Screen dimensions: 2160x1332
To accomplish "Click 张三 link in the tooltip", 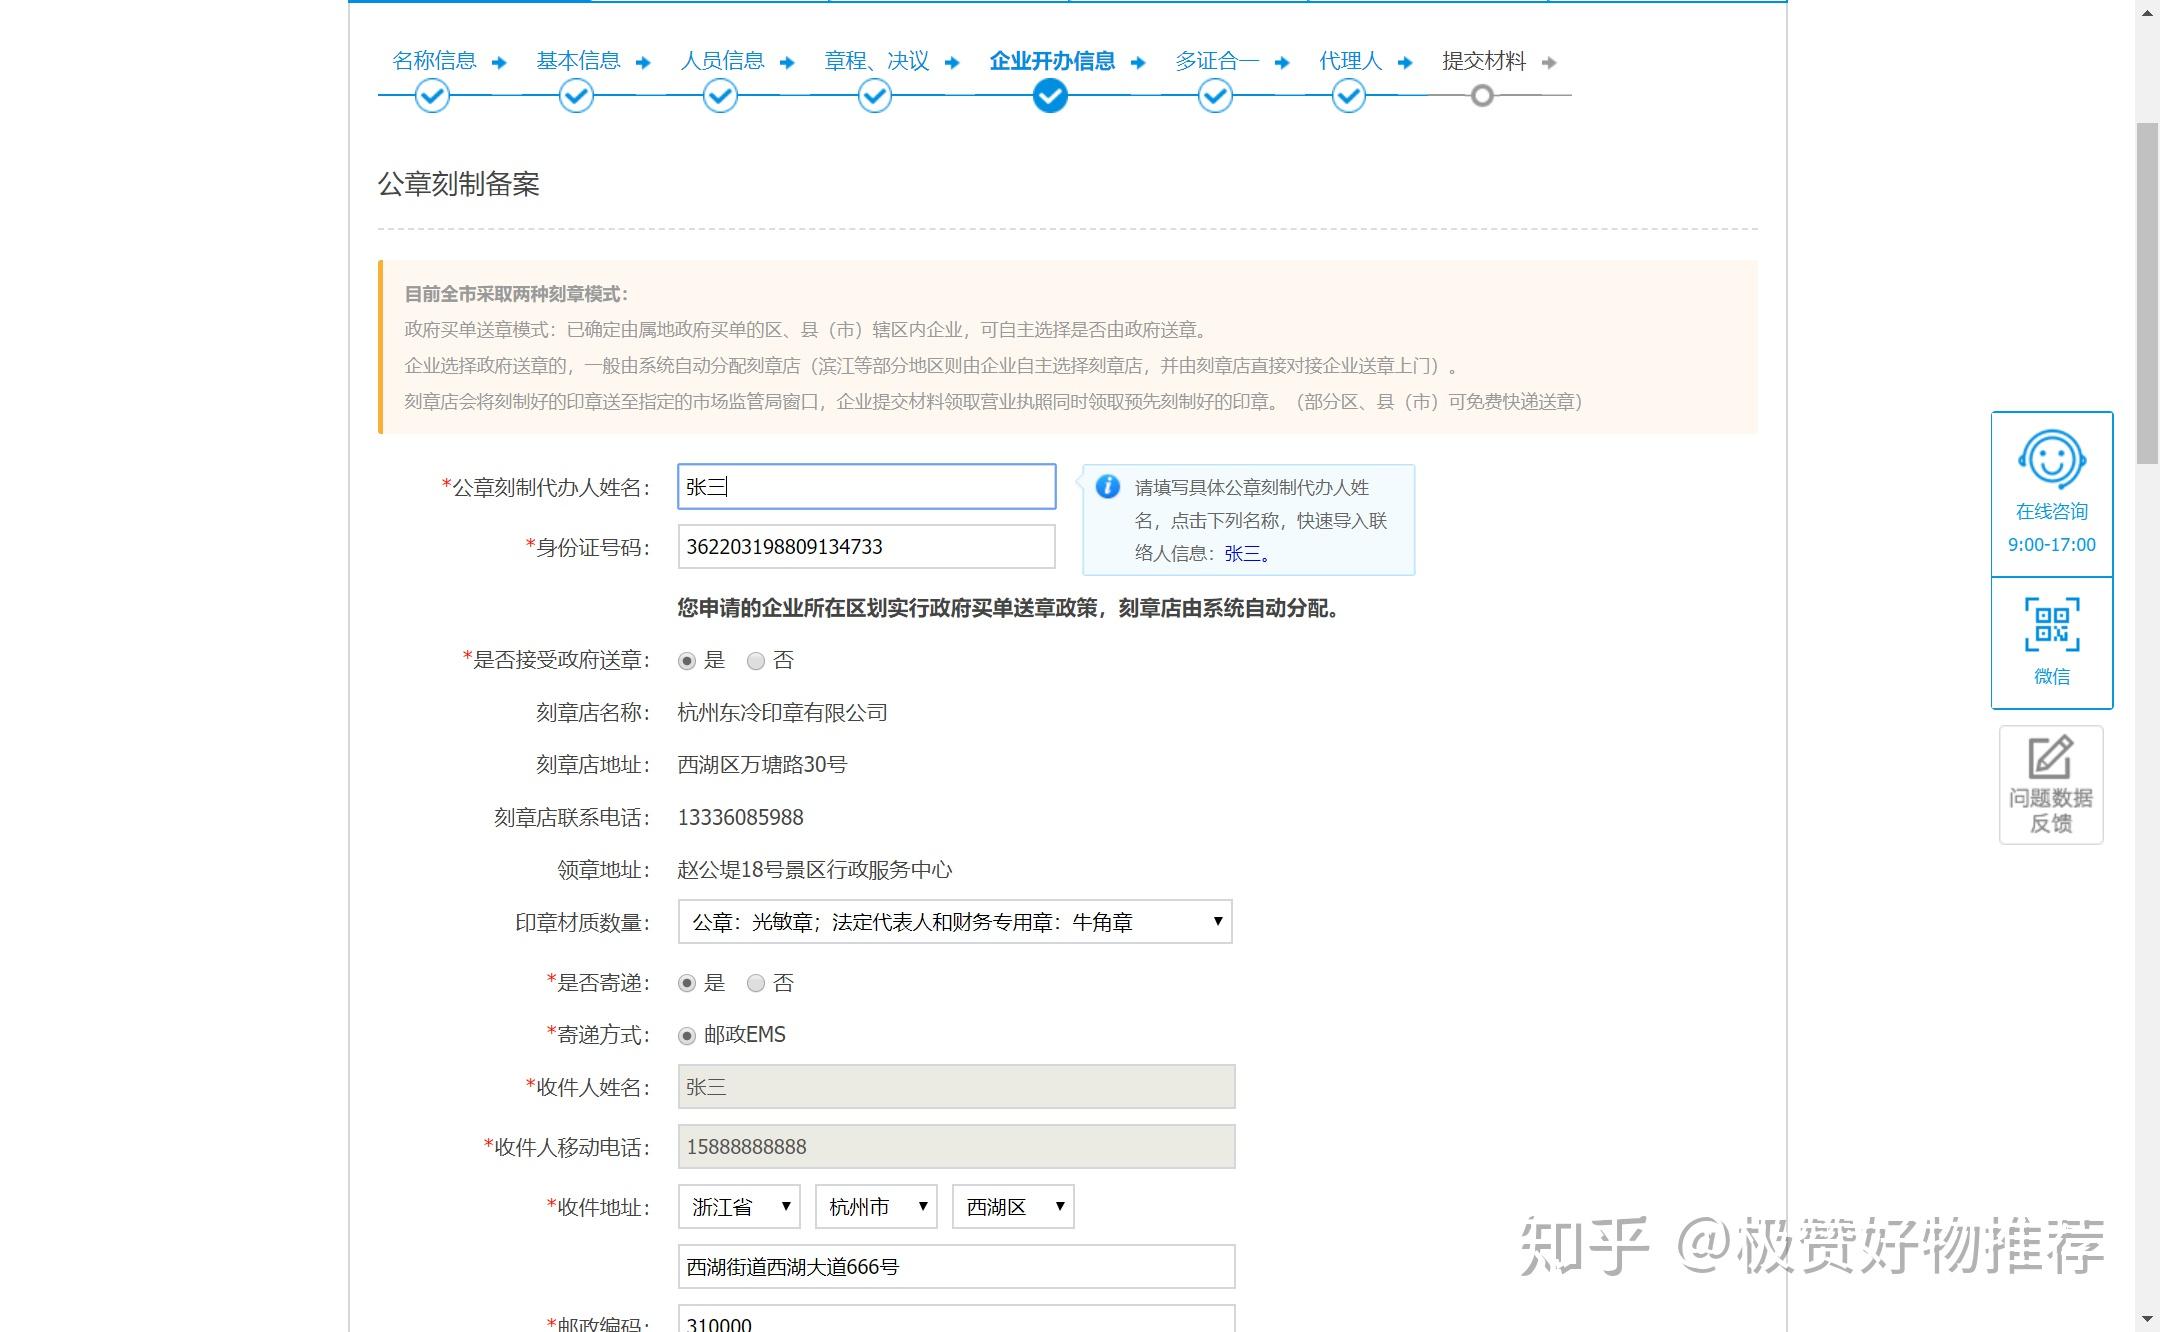I will tap(1242, 554).
